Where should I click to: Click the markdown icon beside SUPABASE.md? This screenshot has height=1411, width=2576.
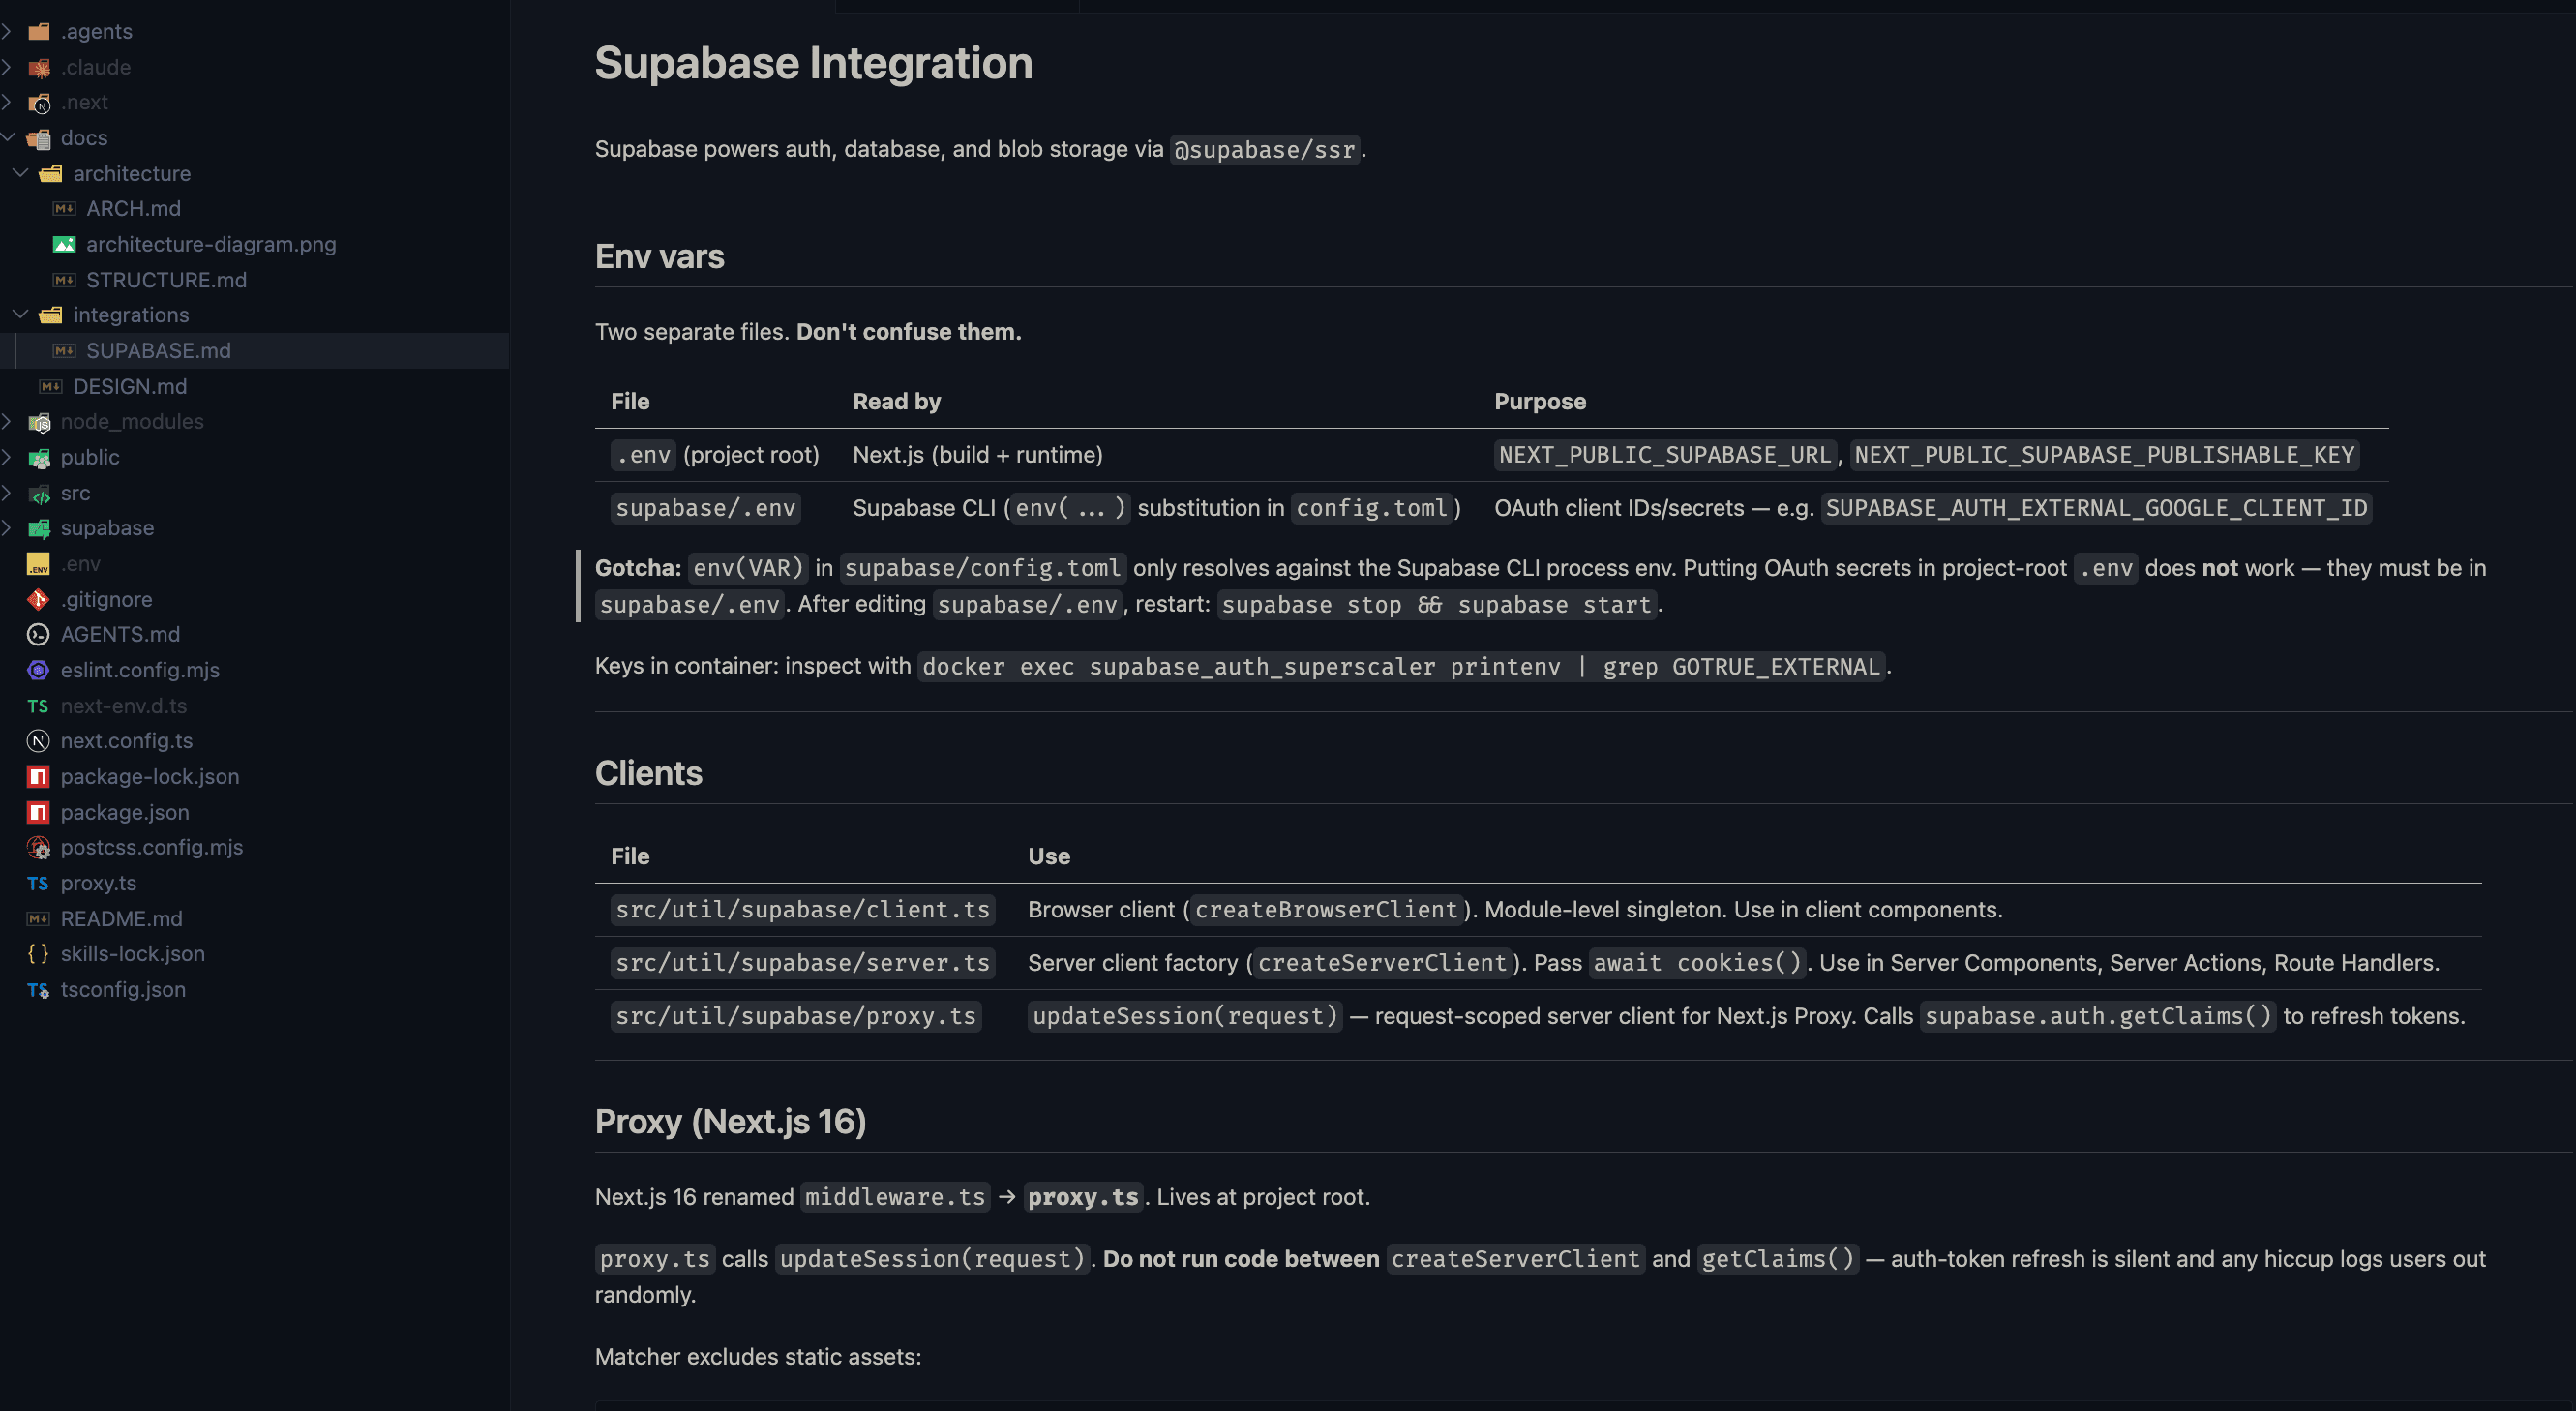coord(64,351)
